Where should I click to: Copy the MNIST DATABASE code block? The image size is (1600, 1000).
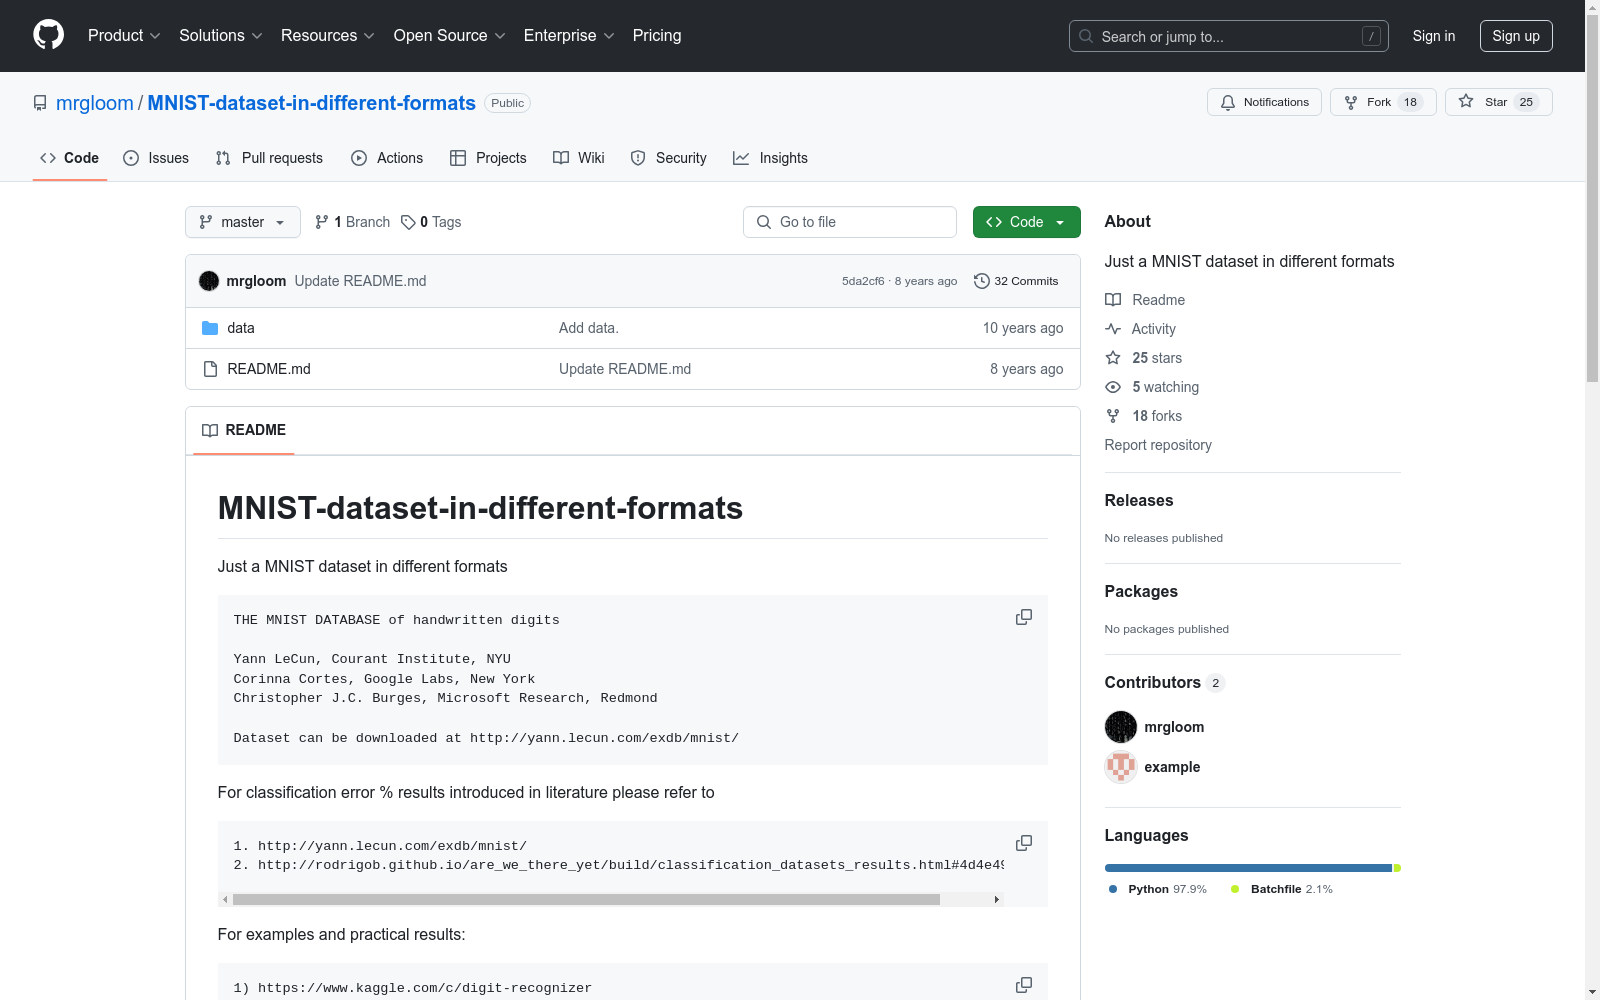1024,617
